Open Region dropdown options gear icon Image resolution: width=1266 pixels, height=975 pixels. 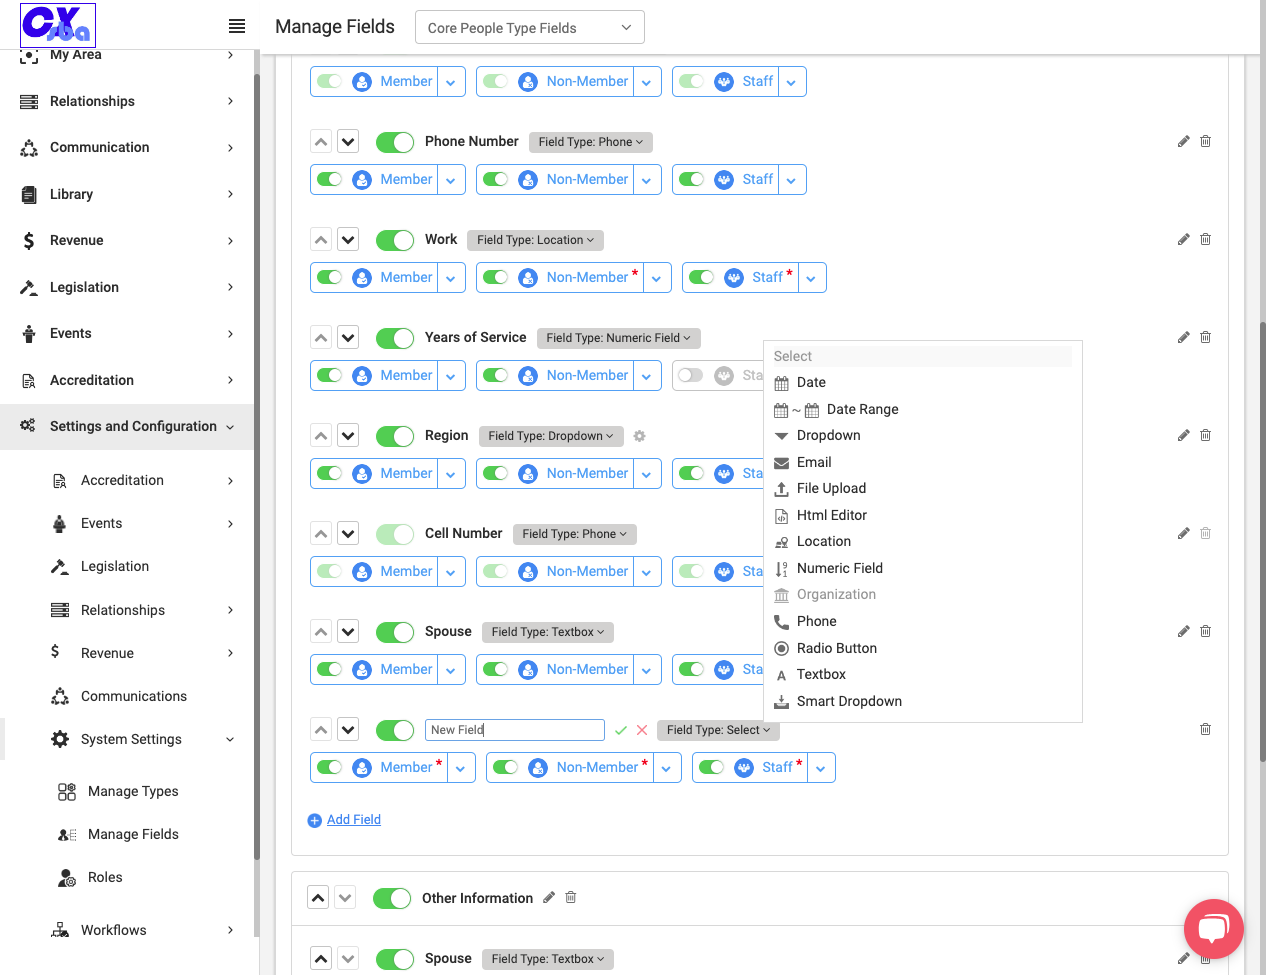[640, 436]
